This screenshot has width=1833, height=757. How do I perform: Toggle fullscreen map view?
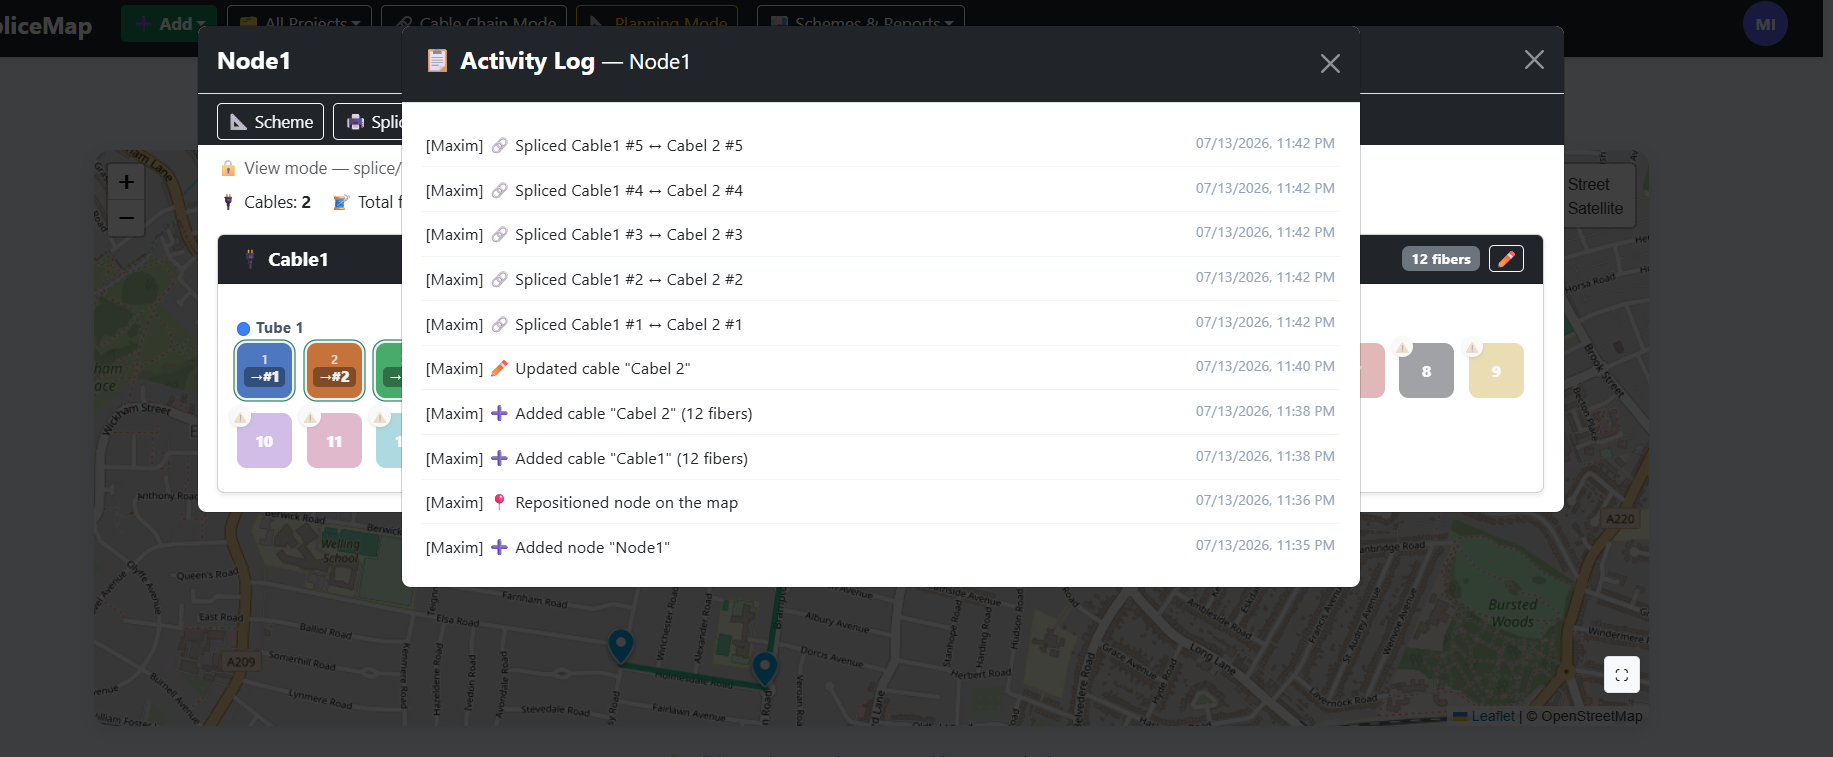click(x=1622, y=675)
